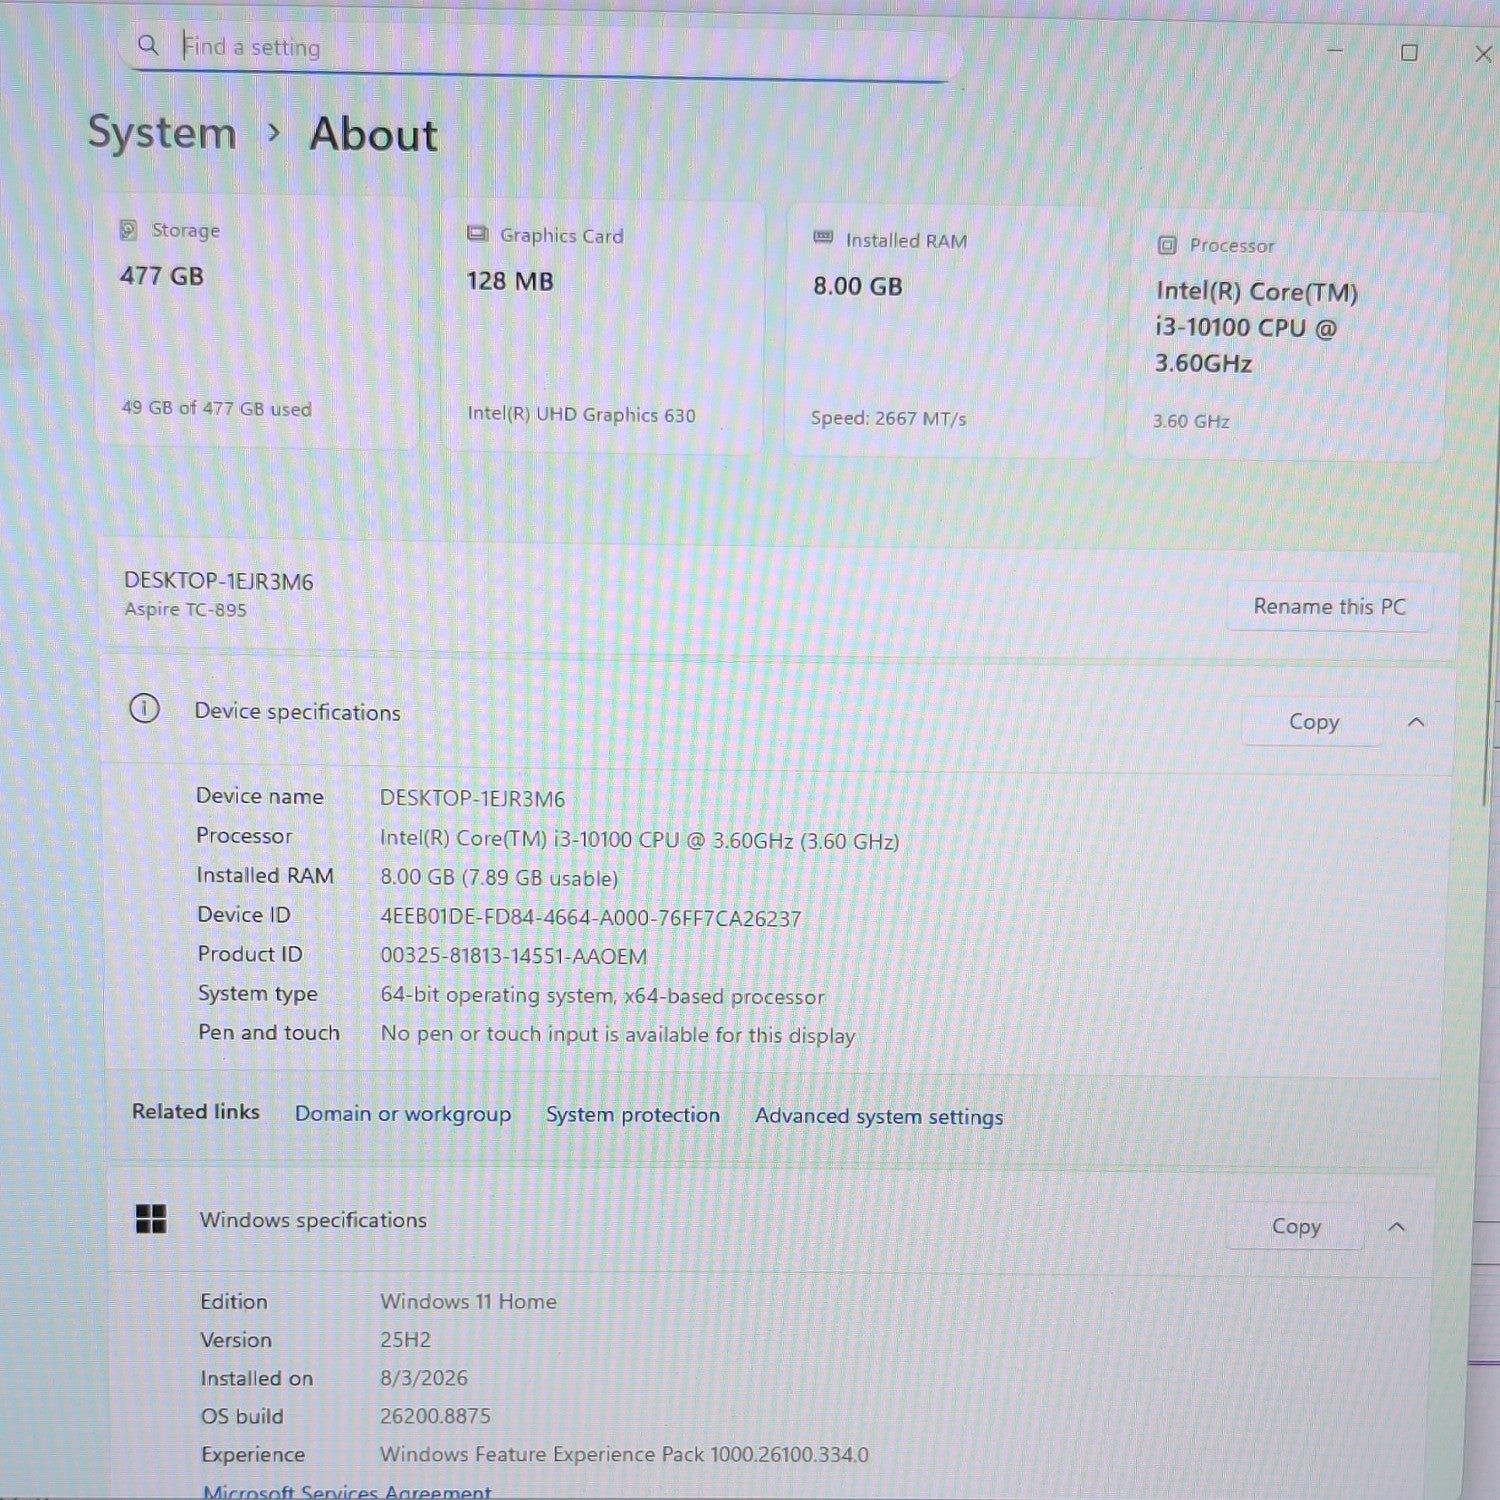Open the Microsoft Services Agreement link

click(x=346, y=1491)
